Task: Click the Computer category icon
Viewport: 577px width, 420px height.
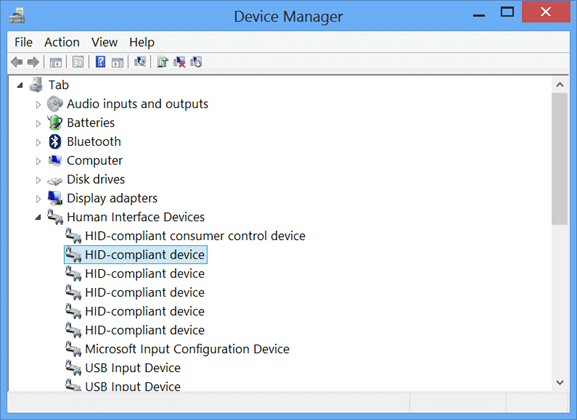Action: (55, 160)
